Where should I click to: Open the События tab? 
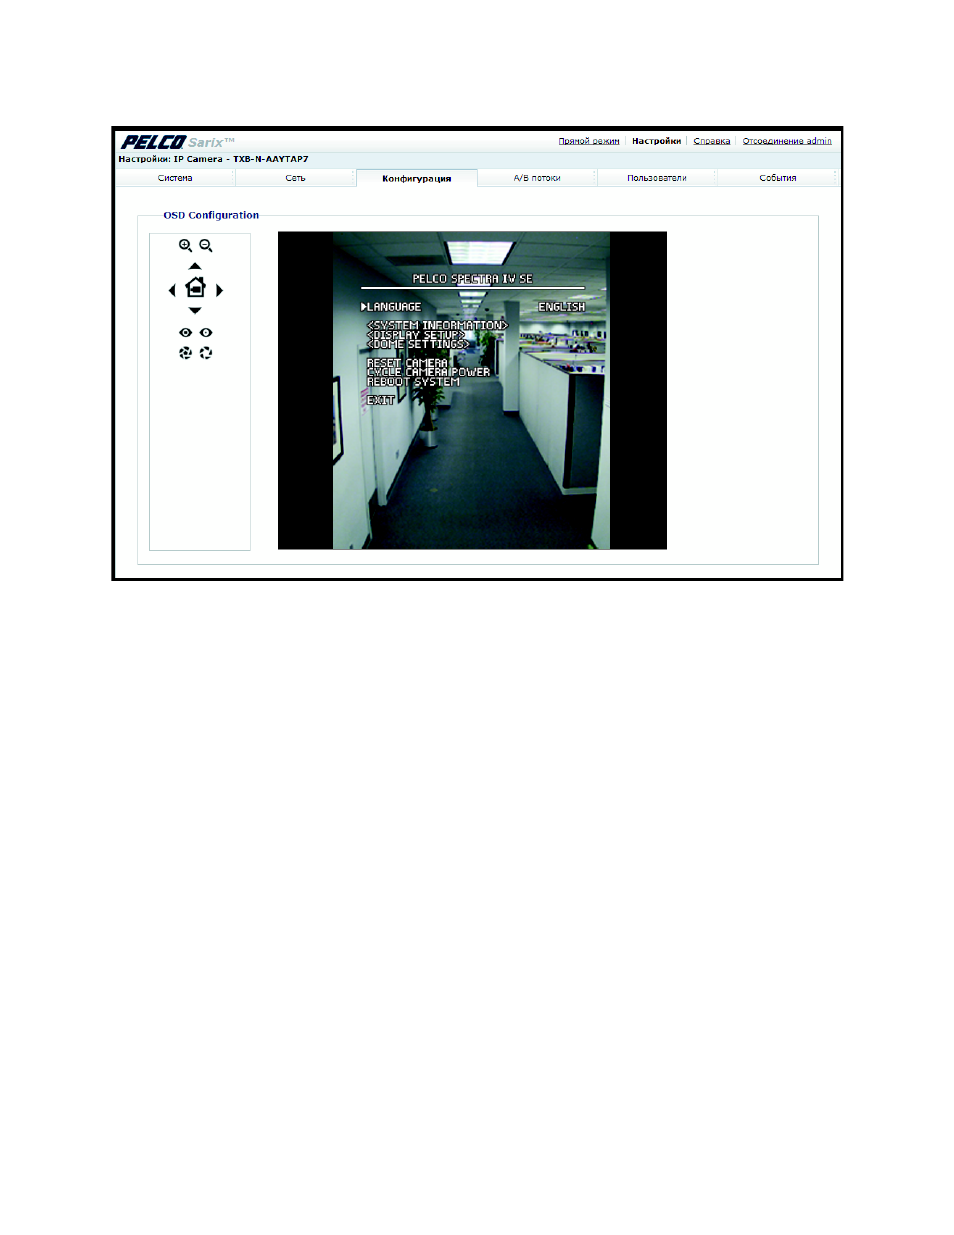778,178
